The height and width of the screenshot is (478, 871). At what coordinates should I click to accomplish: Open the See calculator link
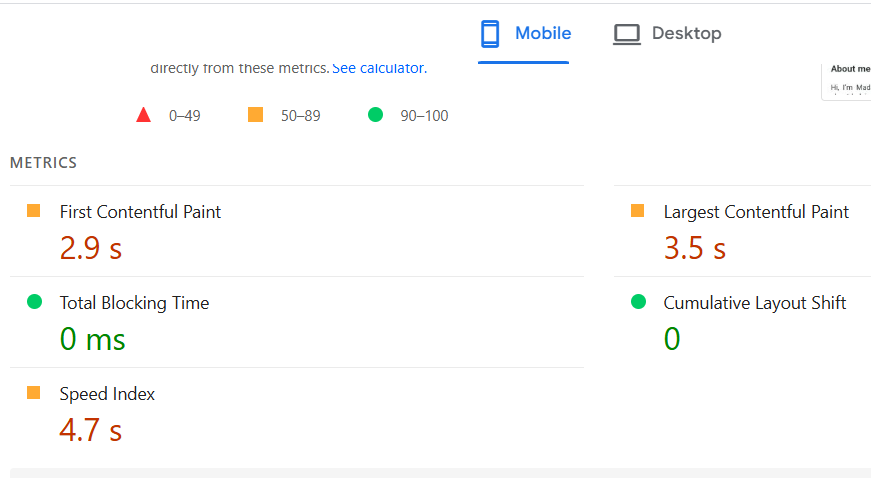379,68
